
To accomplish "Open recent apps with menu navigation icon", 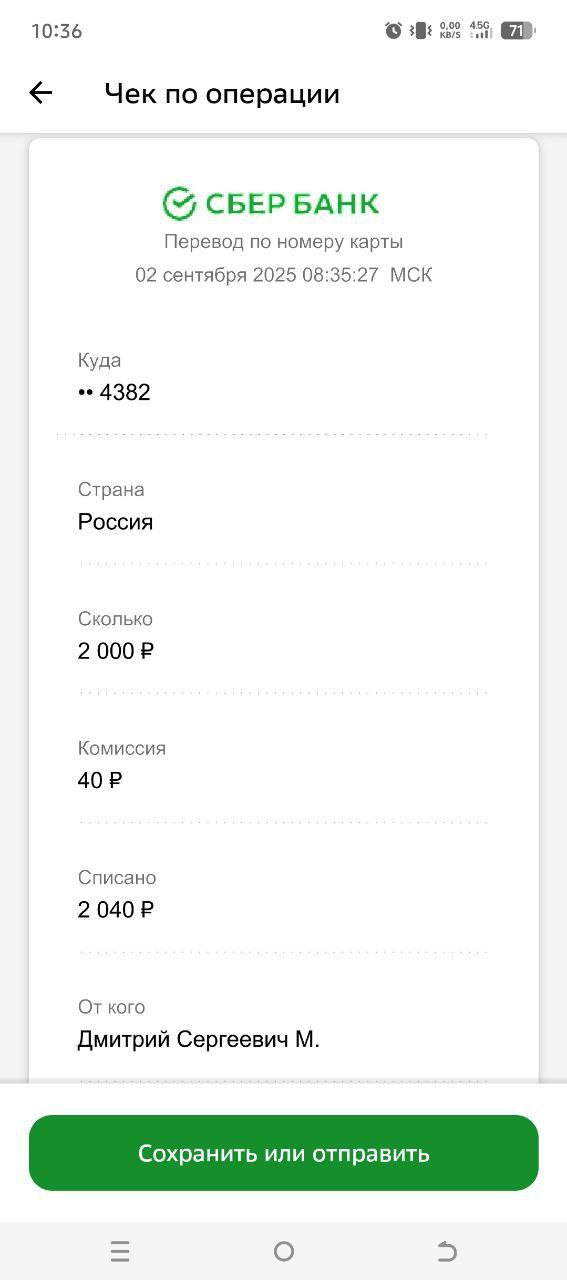I will point(120,1251).
